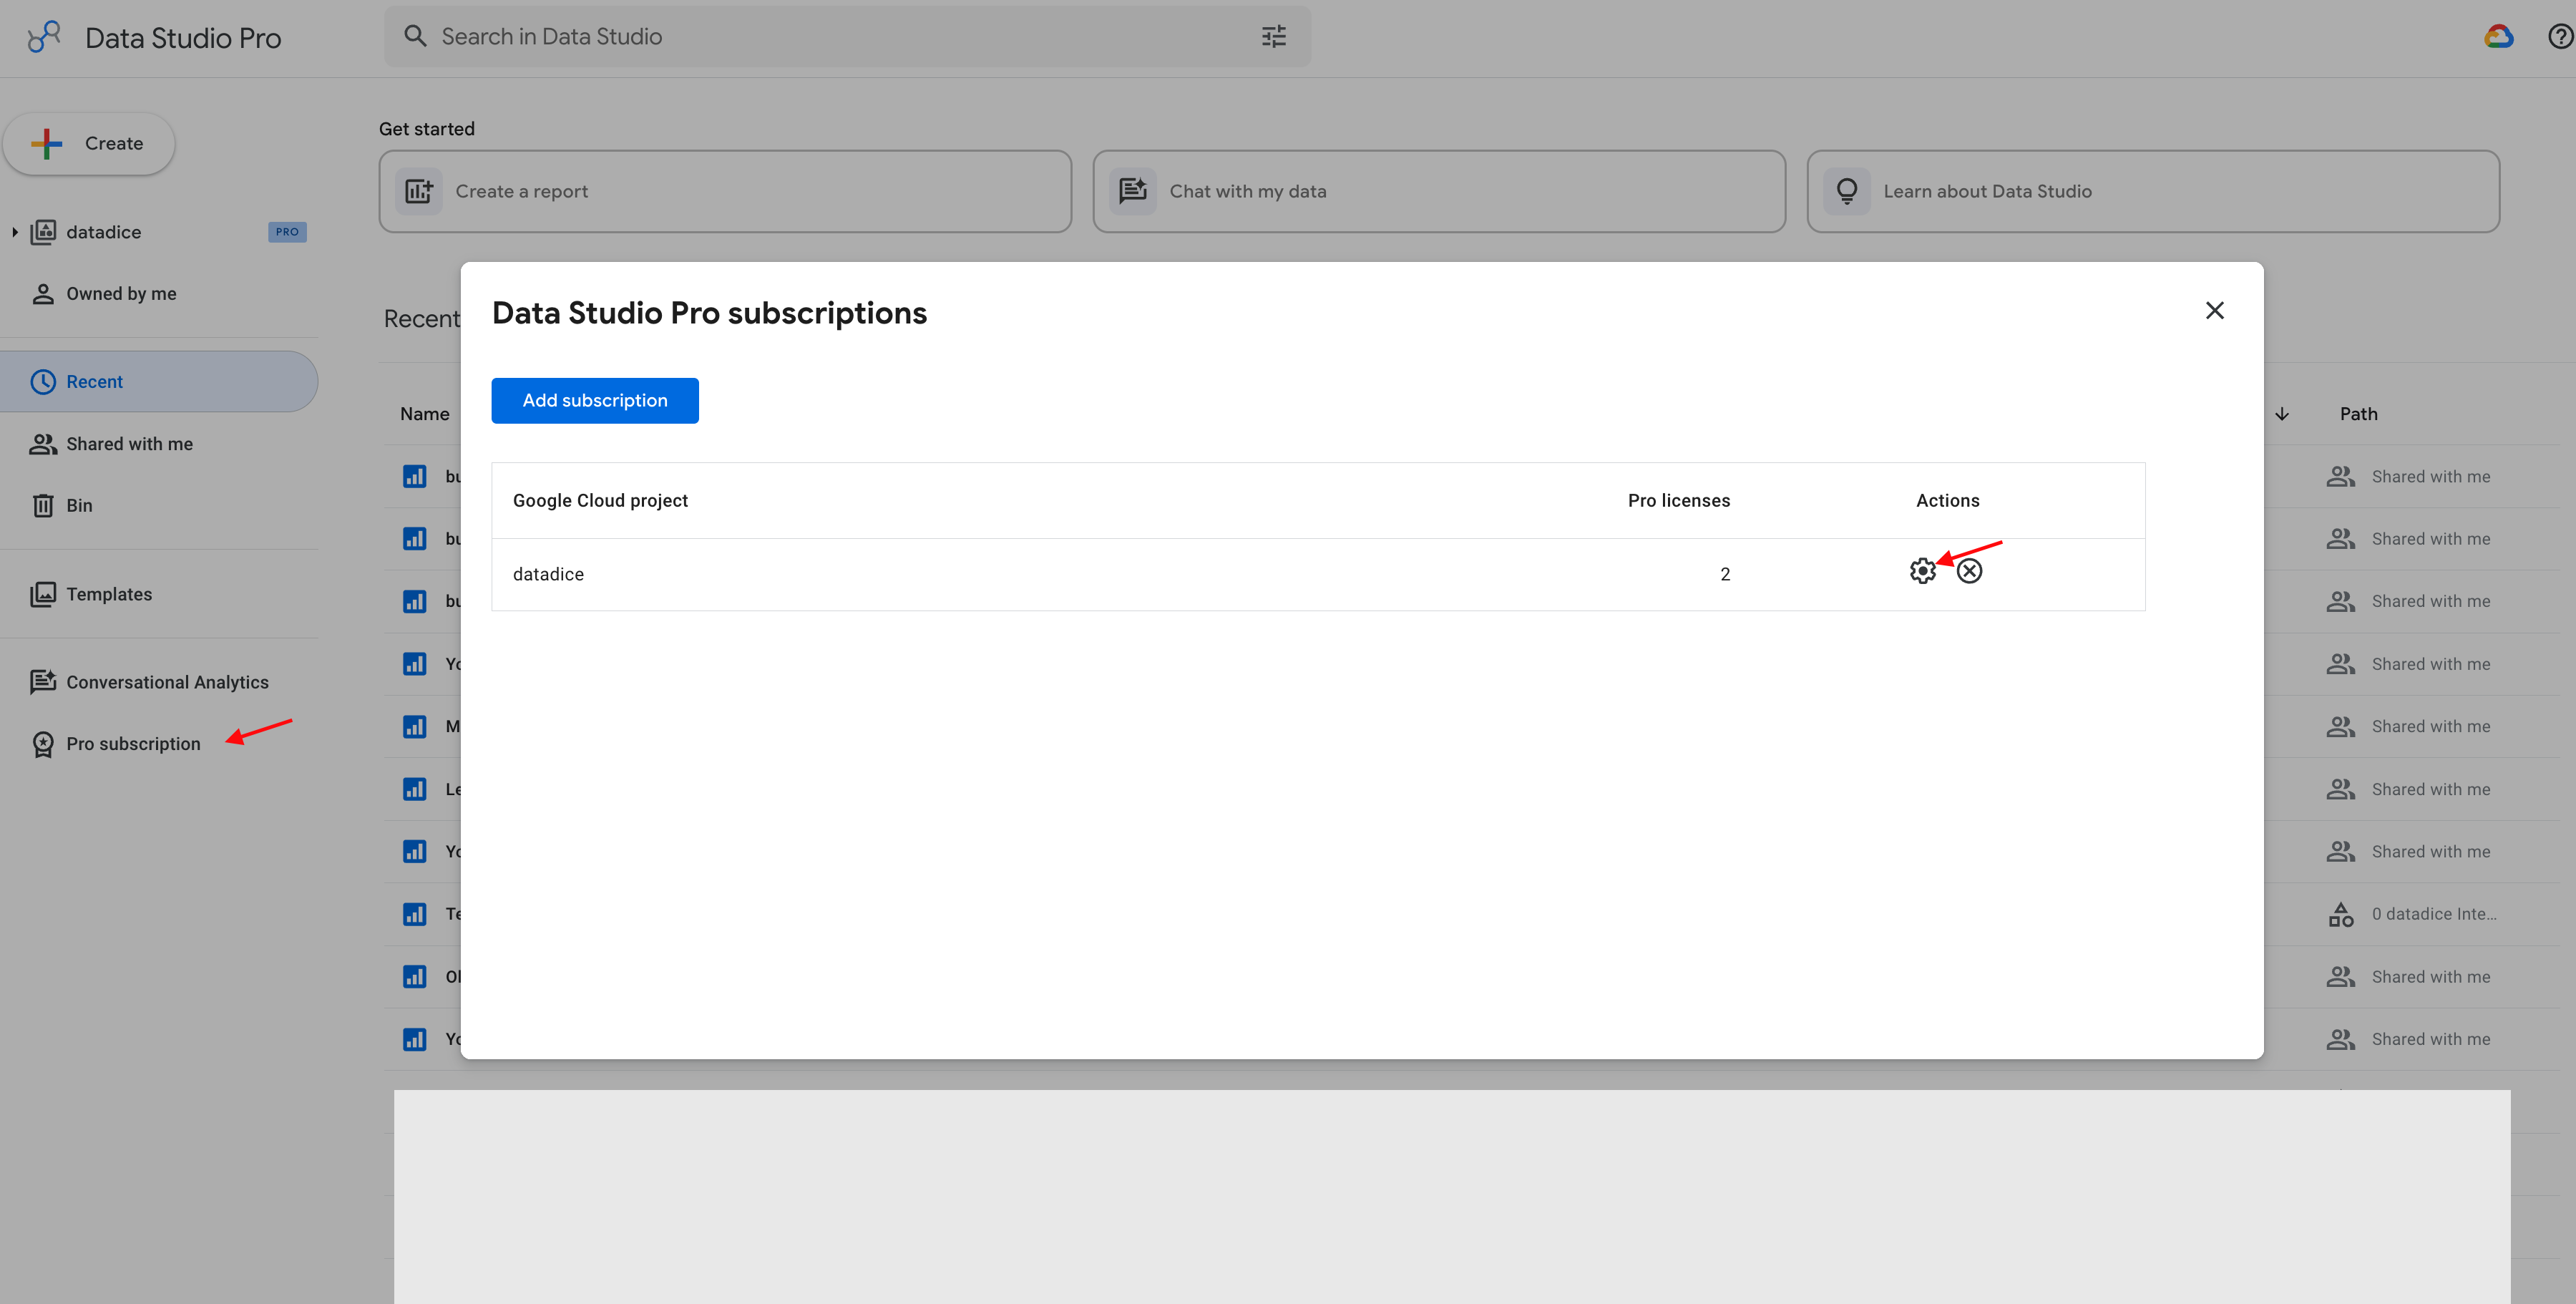Click the PRO badge next to datadice
This screenshot has width=2576, height=1304.
pos(287,232)
